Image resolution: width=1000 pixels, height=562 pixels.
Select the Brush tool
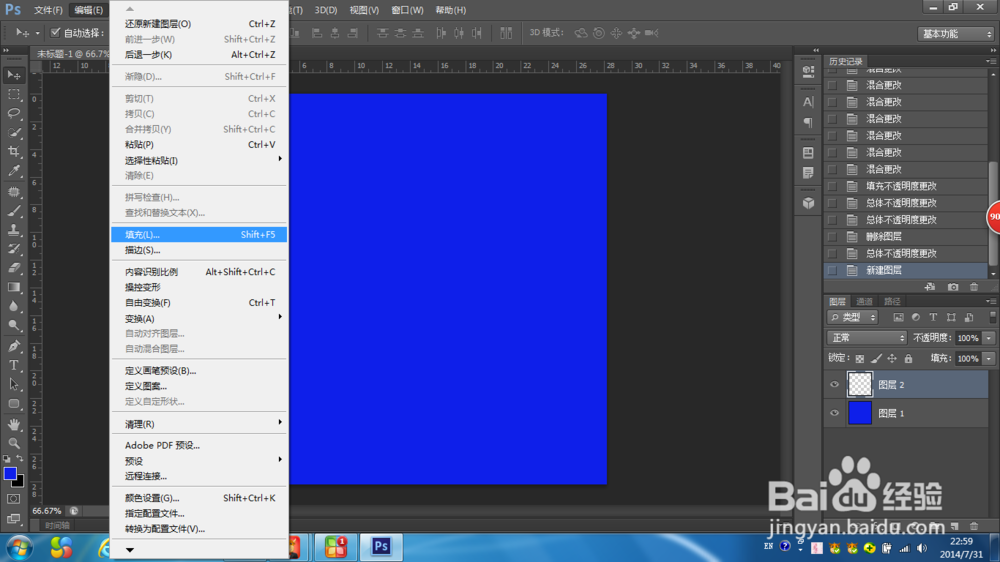tap(13, 211)
